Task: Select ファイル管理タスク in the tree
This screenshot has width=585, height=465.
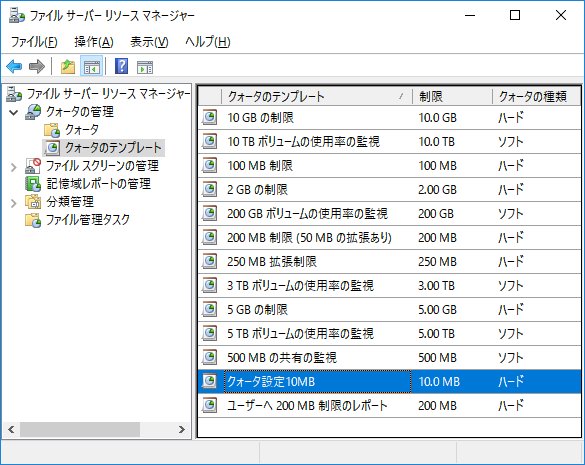Action: coord(88,219)
